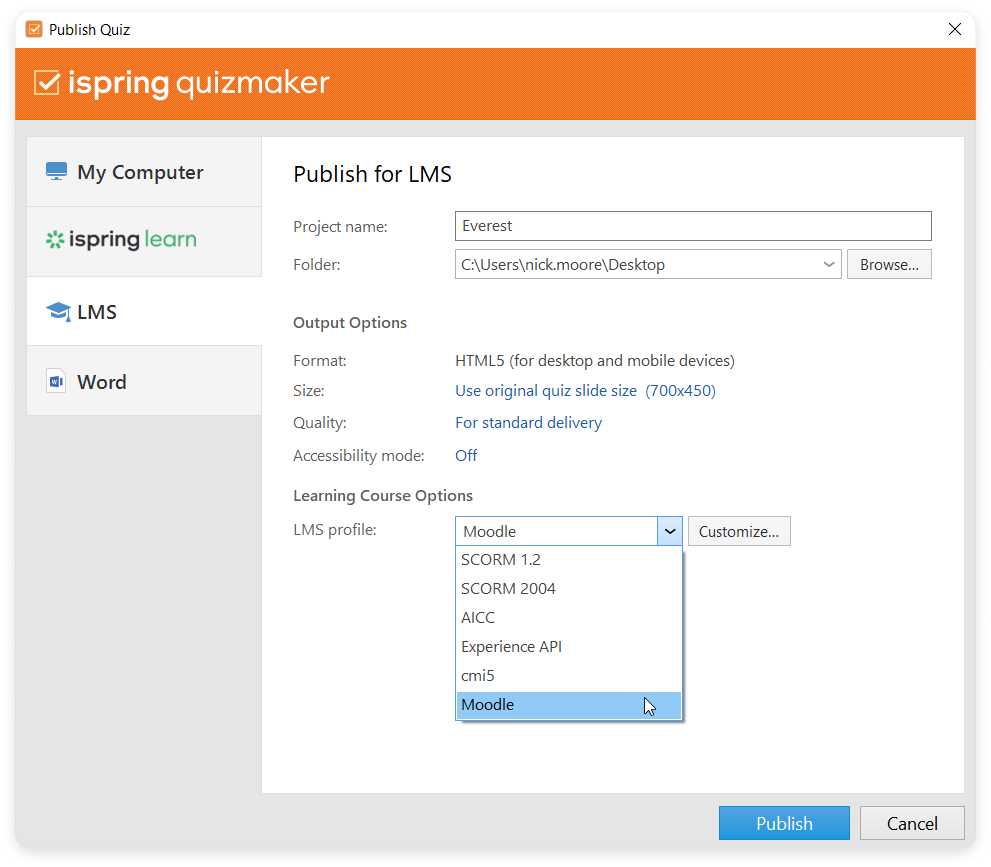Viewport: 991px width, 867px height.
Task: Click the iSpring Learn snowflake logo icon
Action: point(55,240)
